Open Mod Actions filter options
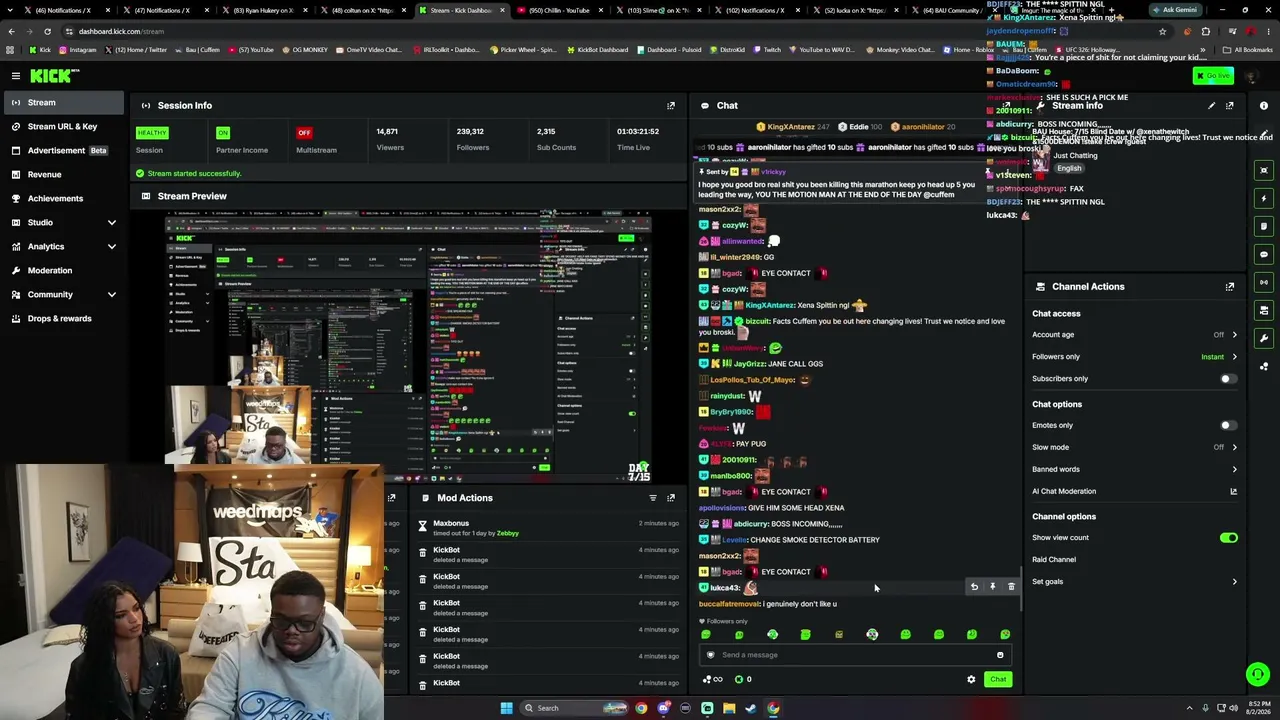 coord(653,497)
